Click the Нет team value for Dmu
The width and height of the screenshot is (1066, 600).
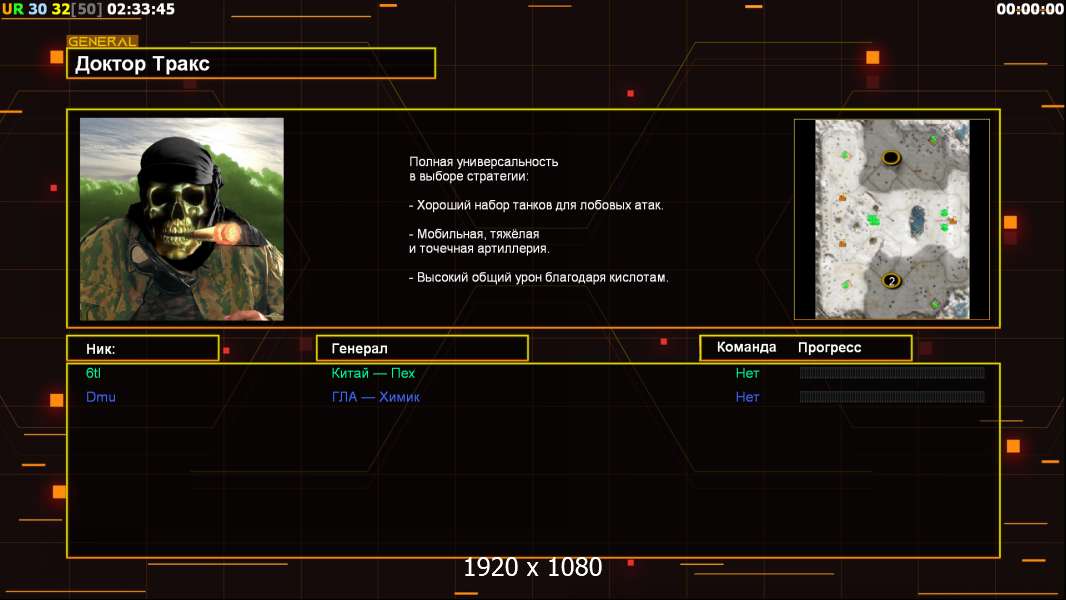click(747, 397)
